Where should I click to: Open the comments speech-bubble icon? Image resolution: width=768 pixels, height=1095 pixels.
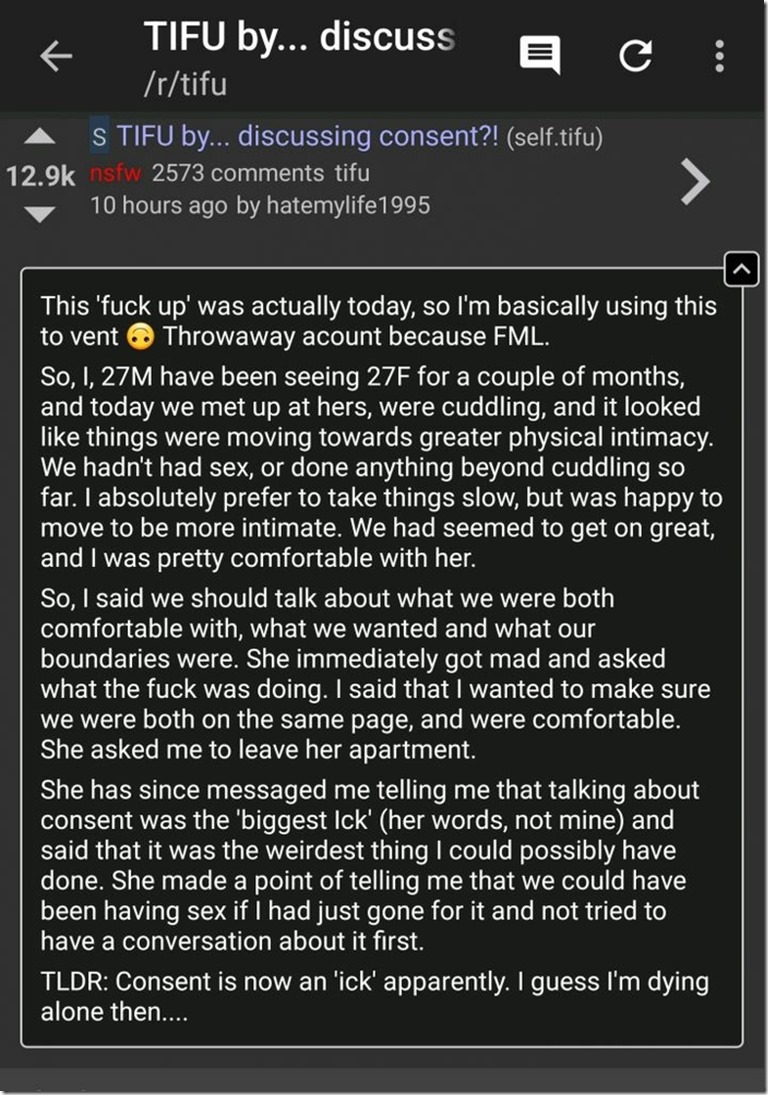click(x=540, y=56)
